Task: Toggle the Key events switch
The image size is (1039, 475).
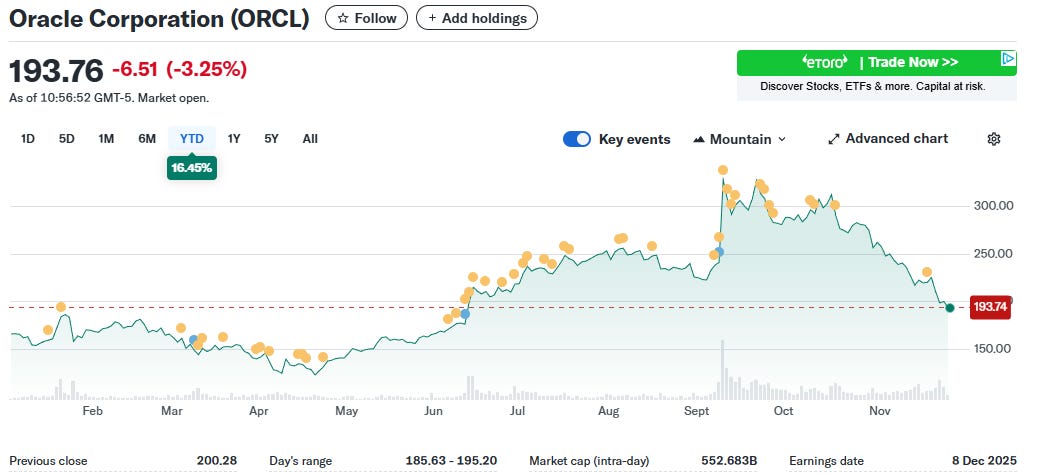Action: click(x=576, y=139)
